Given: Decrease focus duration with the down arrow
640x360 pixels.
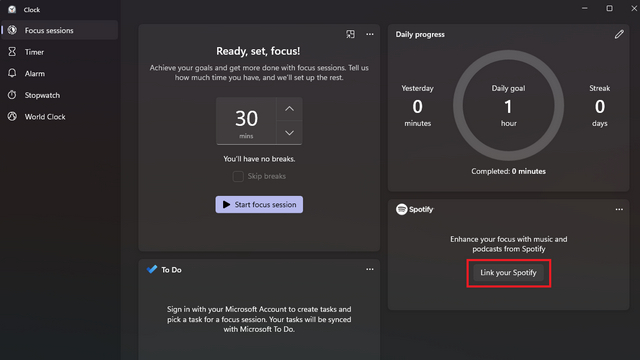Looking at the screenshot, I should (x=289, y=133).
